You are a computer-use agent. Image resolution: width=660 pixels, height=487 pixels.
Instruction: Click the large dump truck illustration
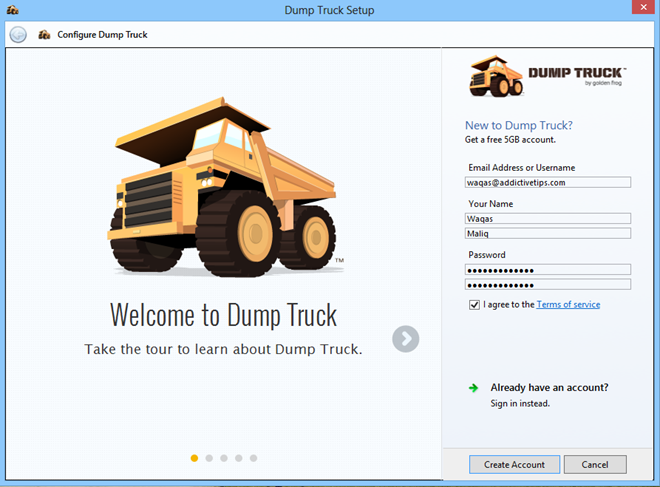click(x=226, y=187)
